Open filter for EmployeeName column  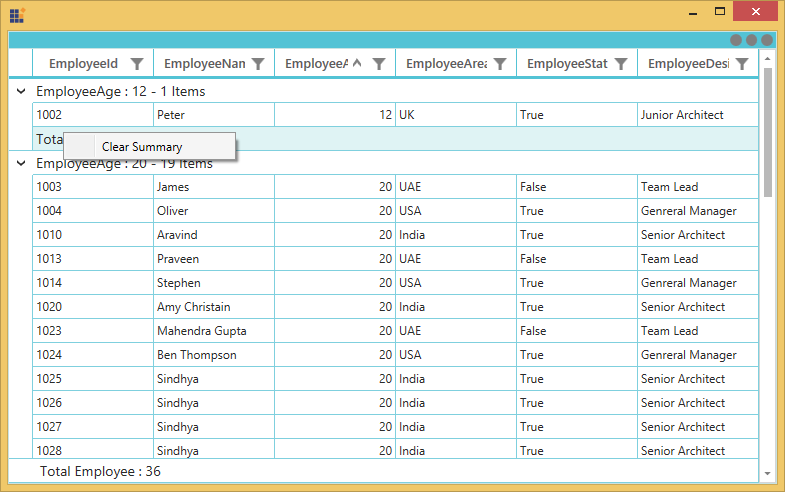[x=258, y=64]
